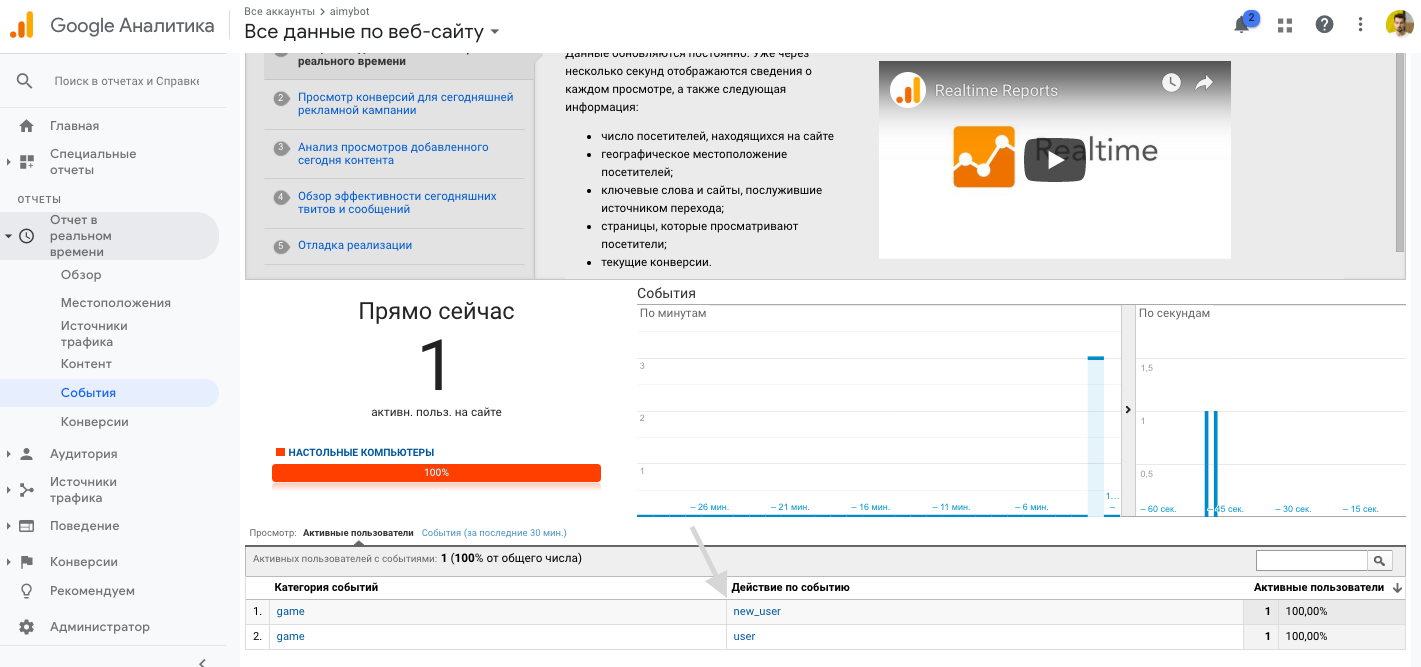Screen dimensions: 1421x667
Task: Click the user account avatar
Action: coord(1399,25)
